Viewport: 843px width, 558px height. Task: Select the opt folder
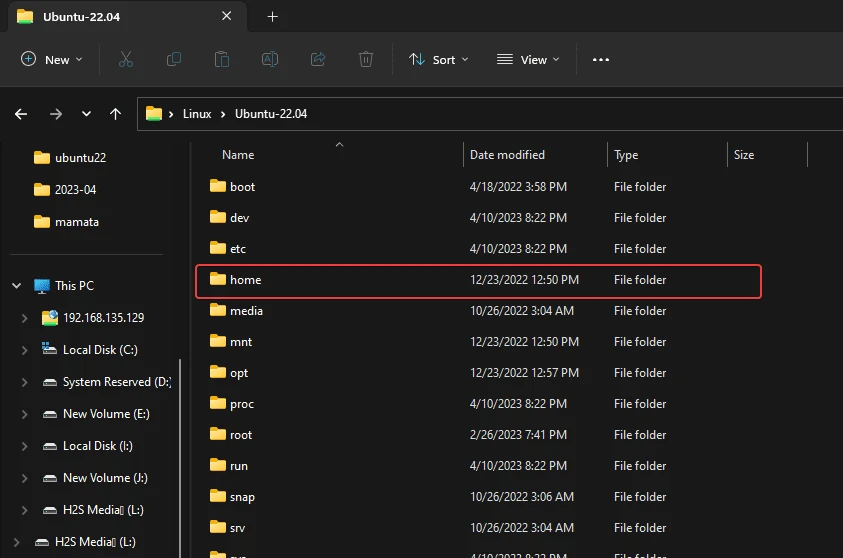click(x=229, y=373)
